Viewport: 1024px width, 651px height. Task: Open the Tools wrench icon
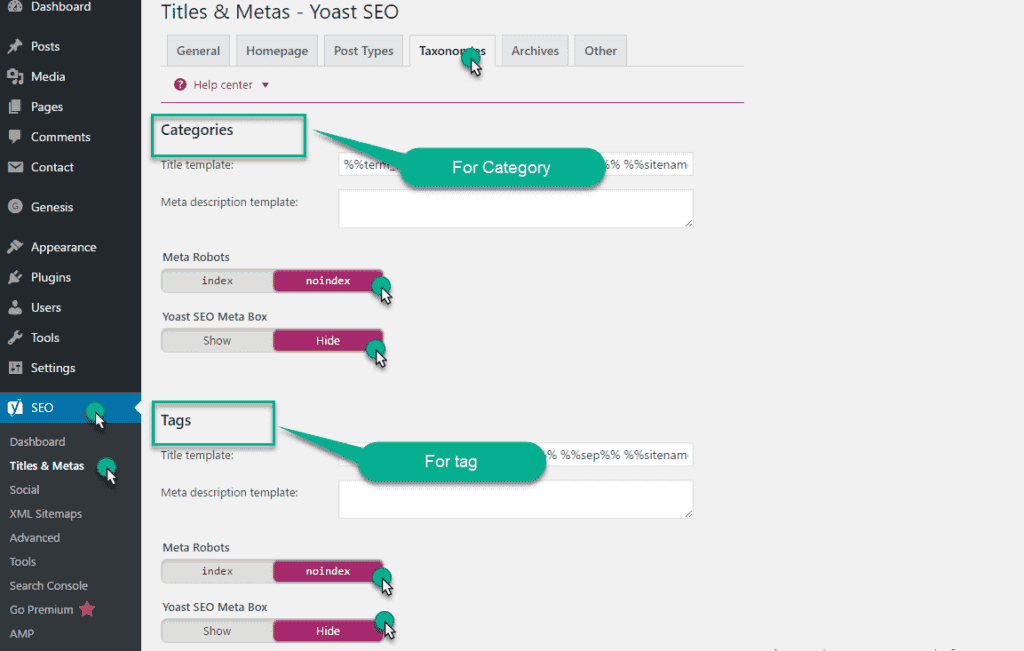pyautogui.click(x=15, y=338)
